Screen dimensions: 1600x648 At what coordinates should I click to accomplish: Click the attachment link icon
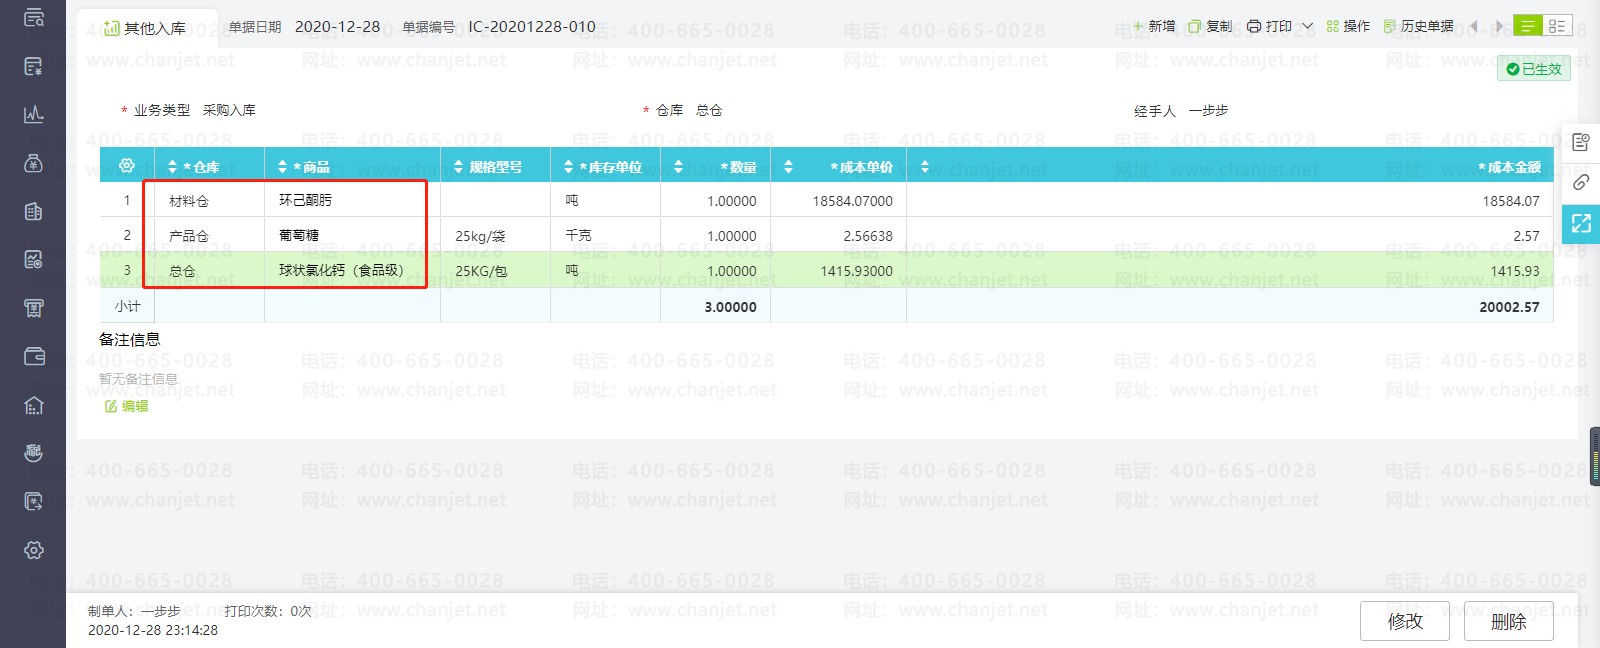tap(1581, 182)
